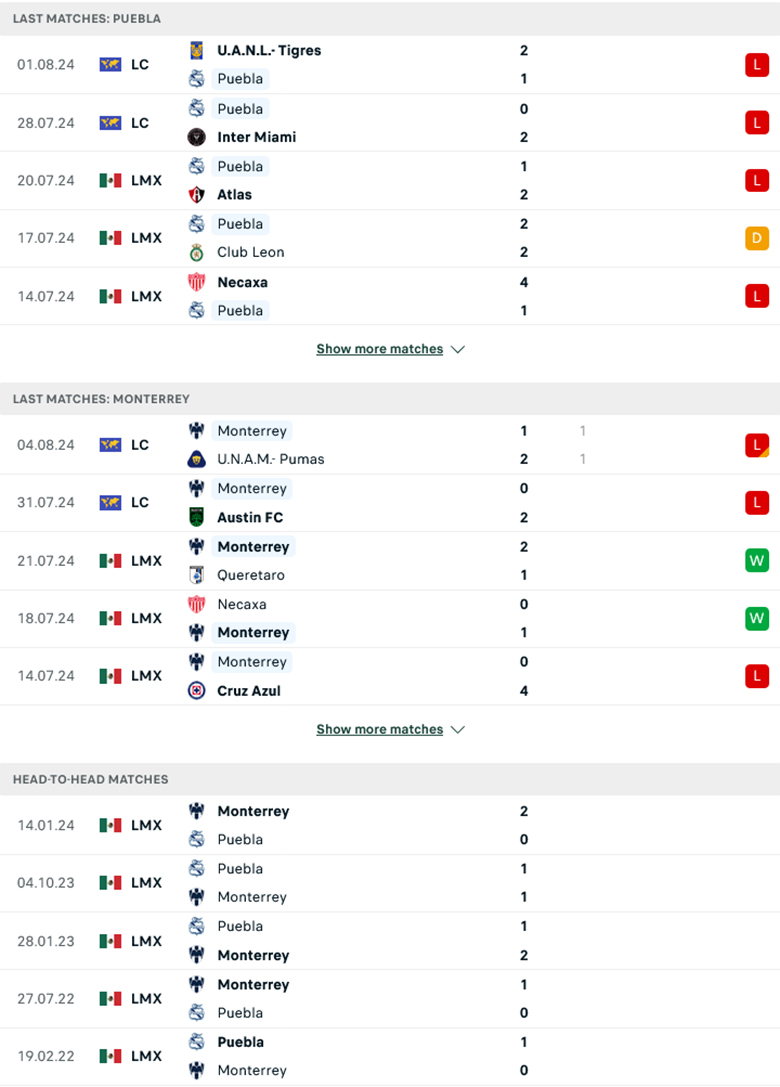Click the Atlas club crest icon
The height and width of the screenshot is (1087, 780).
pyautogui.click(x=196, y=195)
